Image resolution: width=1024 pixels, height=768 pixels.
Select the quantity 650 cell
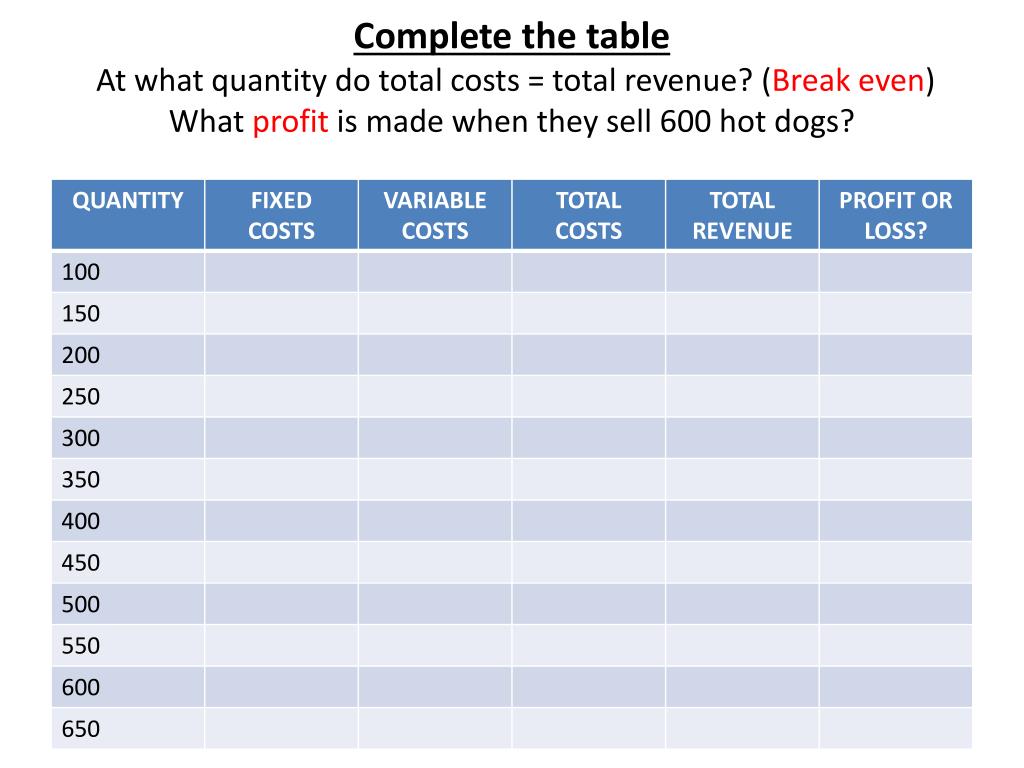(x=128, y=729)
